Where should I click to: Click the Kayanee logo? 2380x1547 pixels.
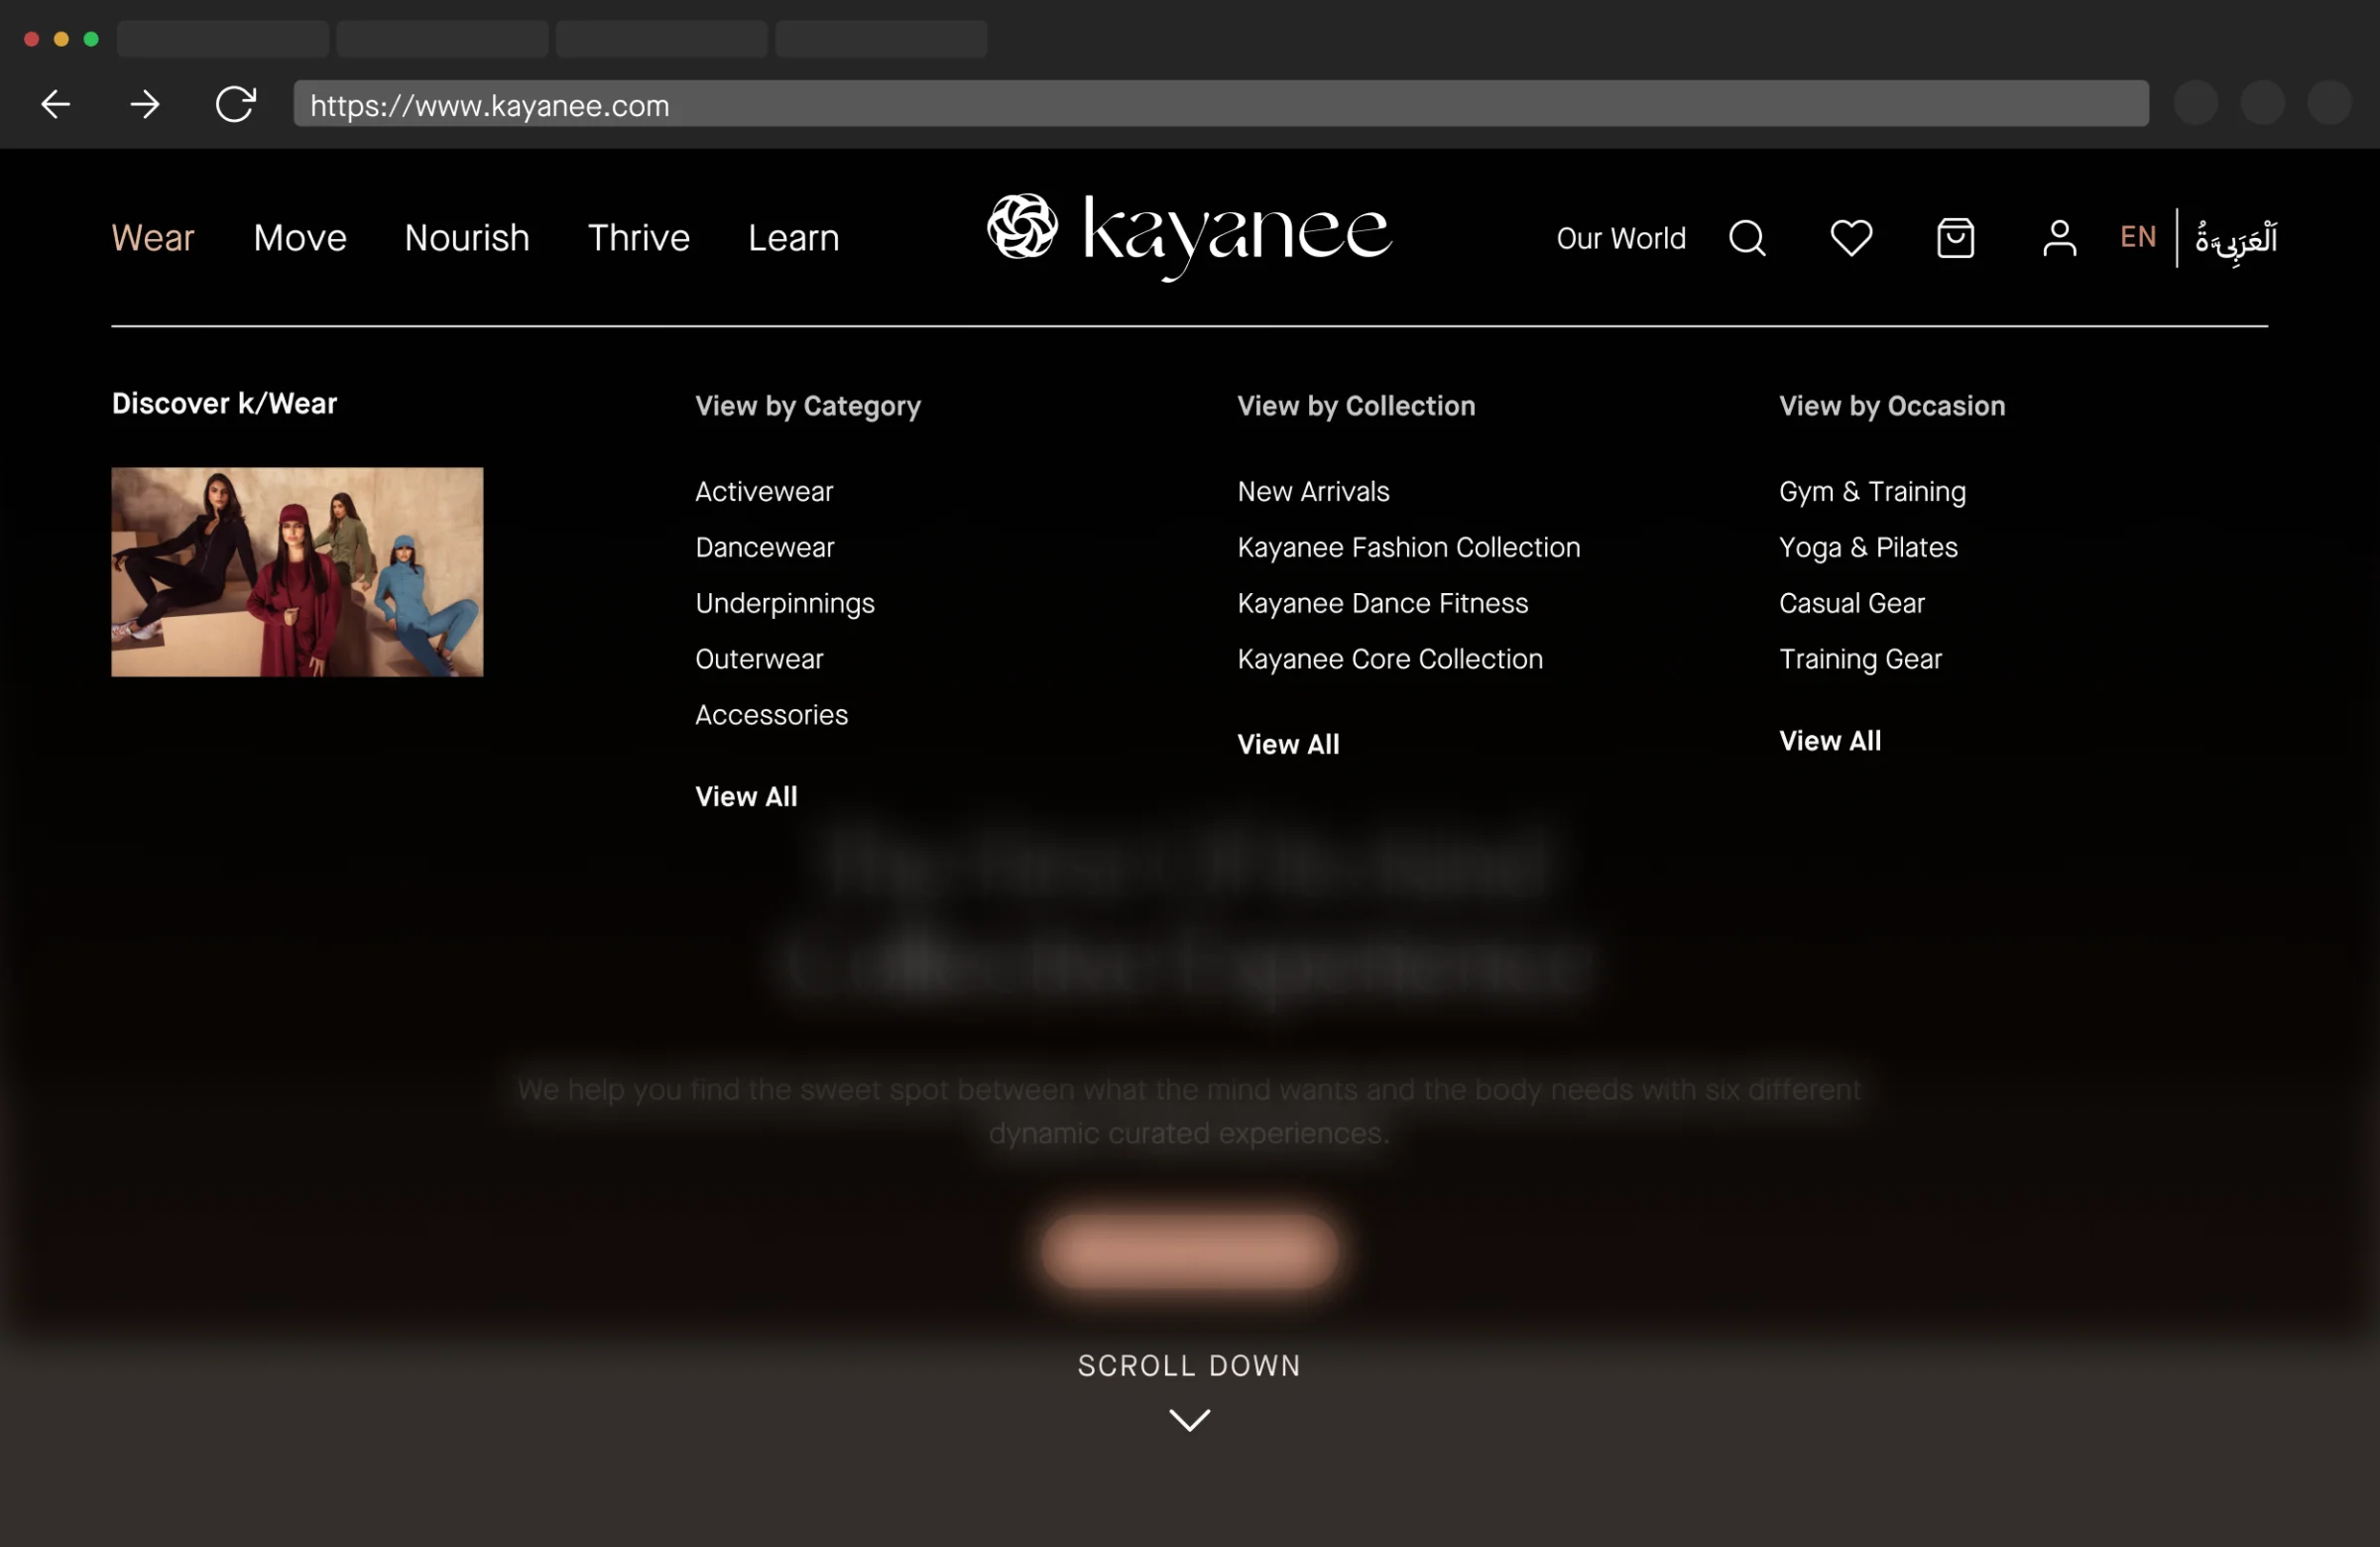point(1189,235)
